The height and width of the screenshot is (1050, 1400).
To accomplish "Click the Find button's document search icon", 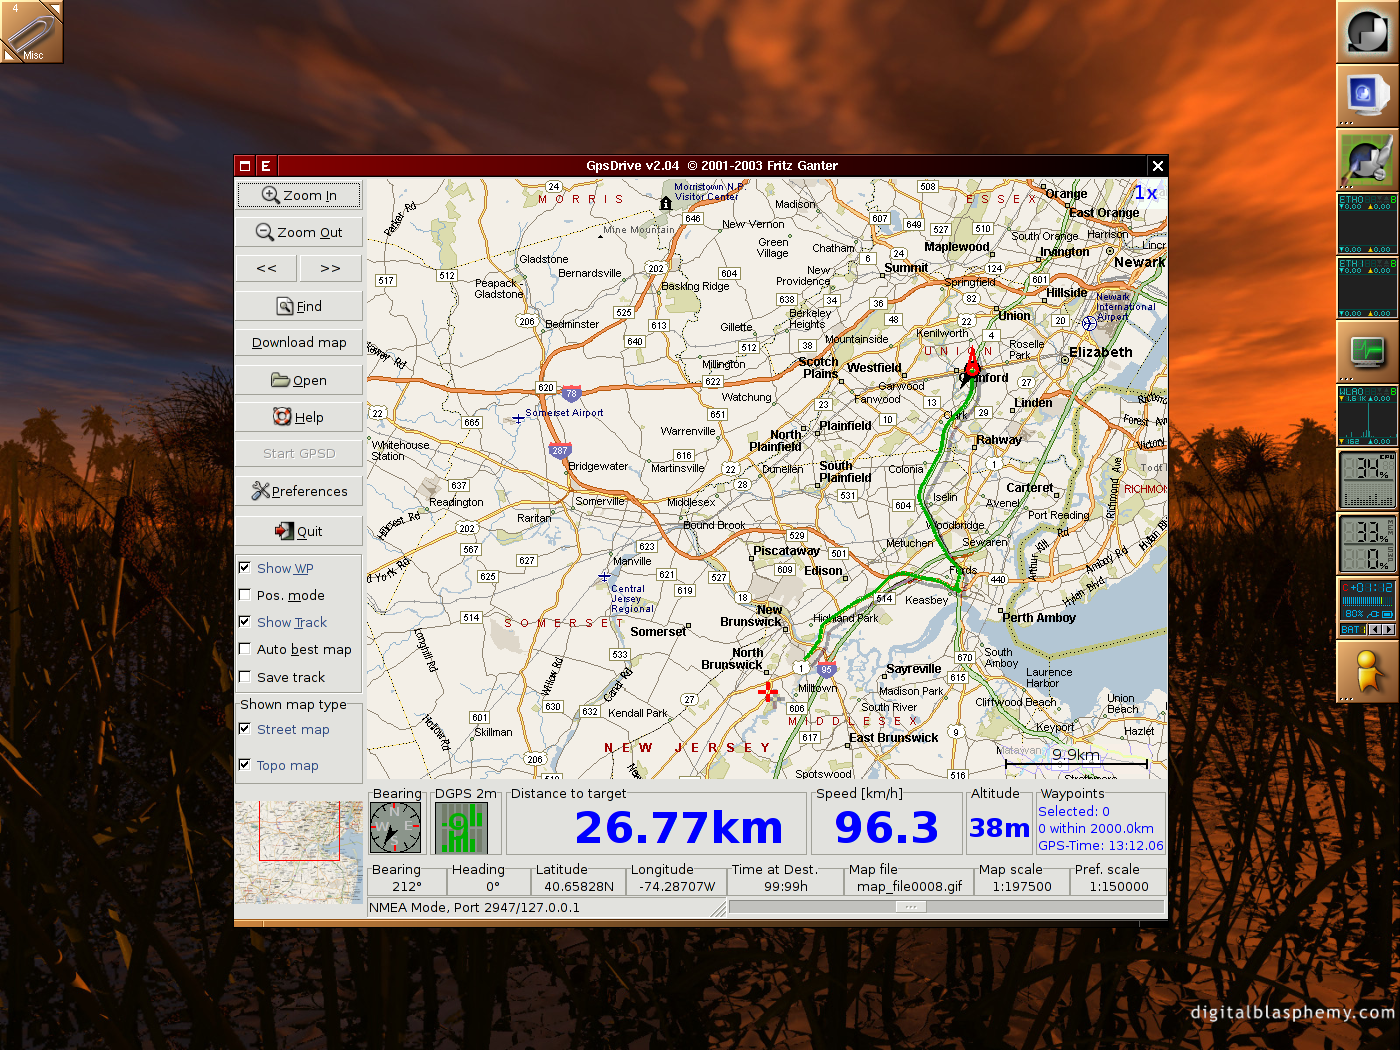I will coord(285,307).
